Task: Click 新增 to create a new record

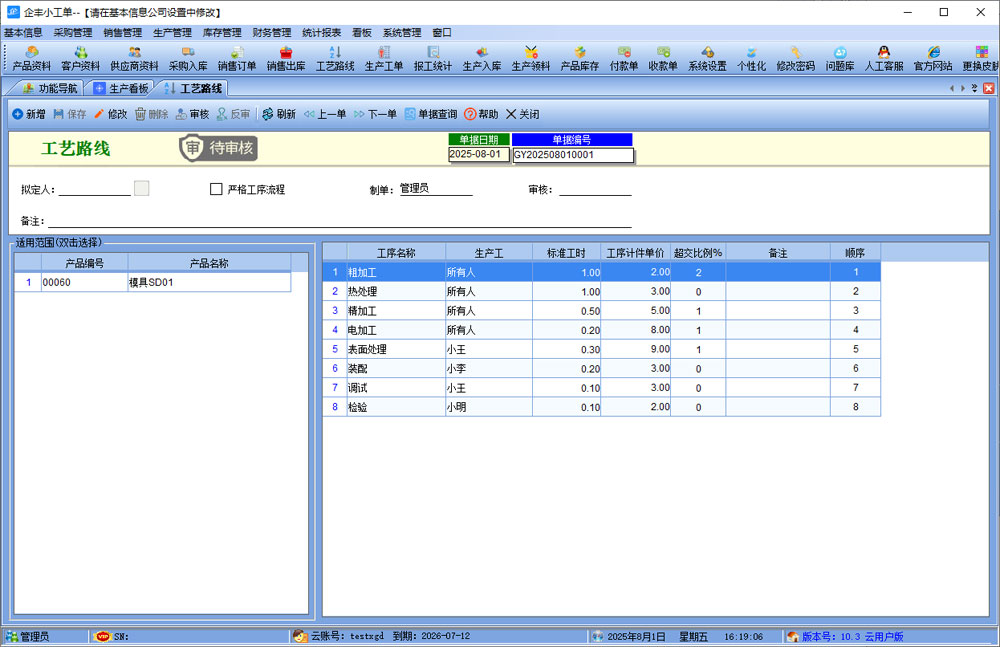Action: click(x=29, y=114)
